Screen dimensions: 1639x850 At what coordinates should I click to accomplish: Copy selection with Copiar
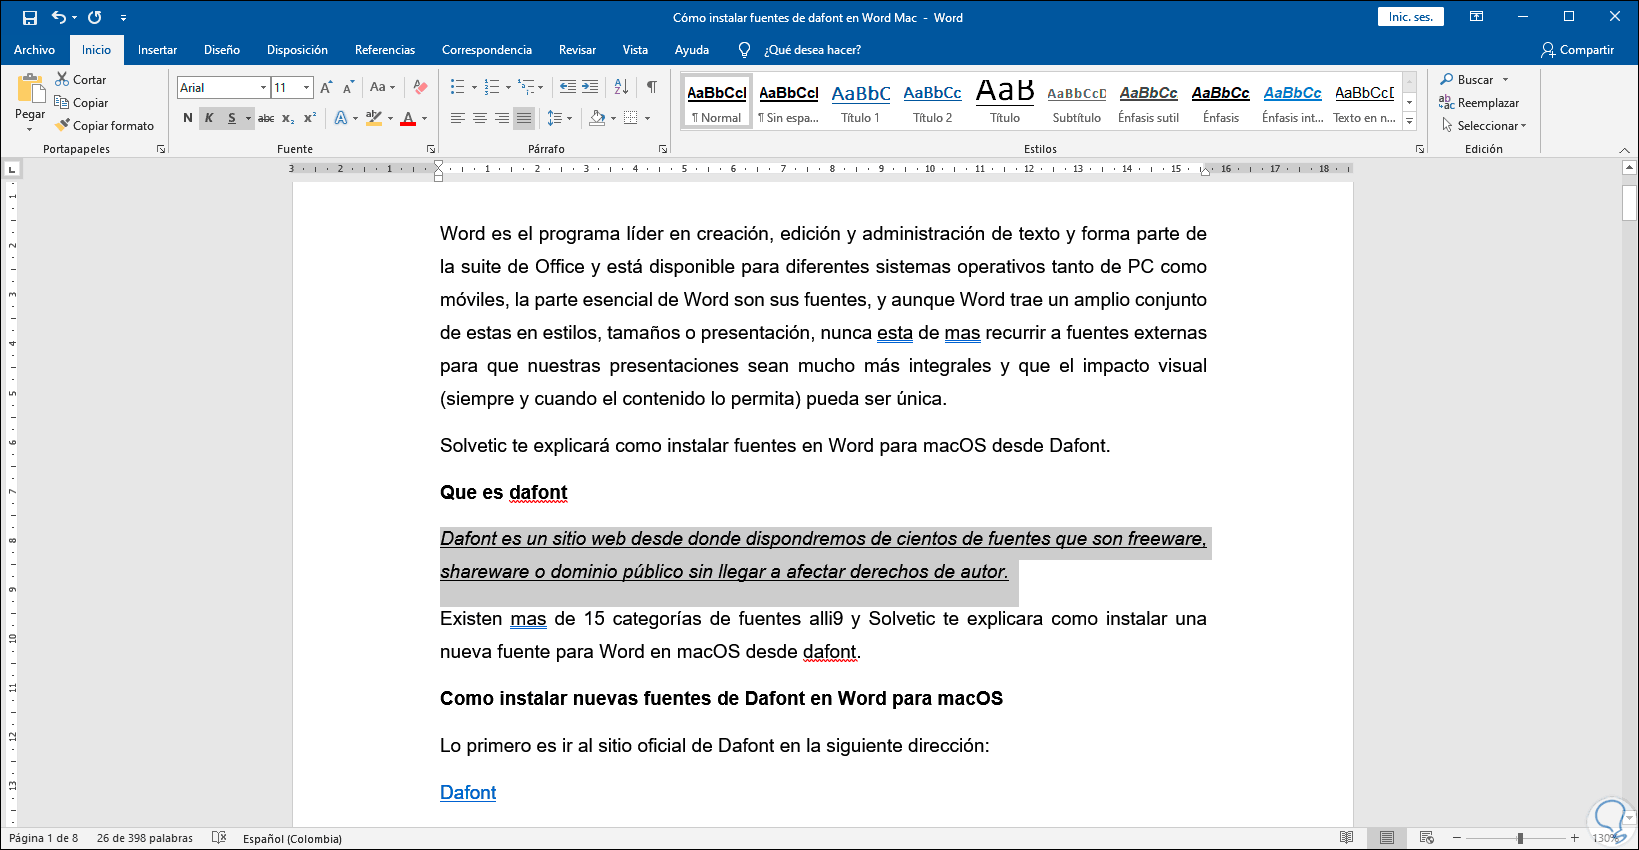tap(81, 103)
